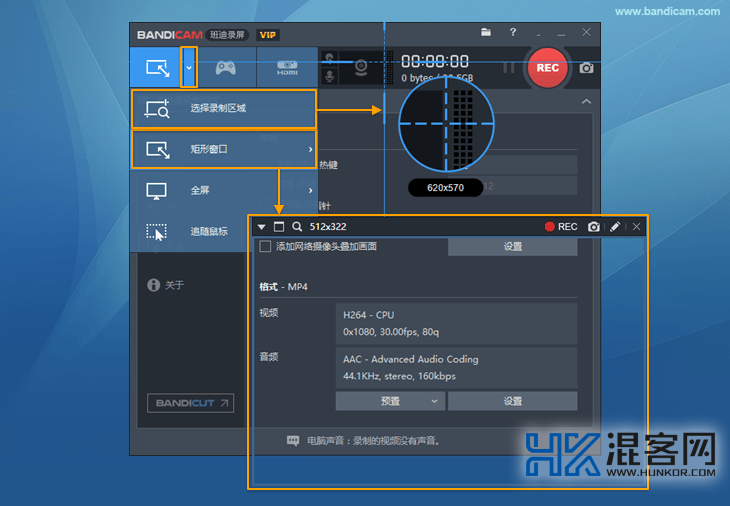Click 设置 button below audio format
730x506 pixels.
(513, 401)
